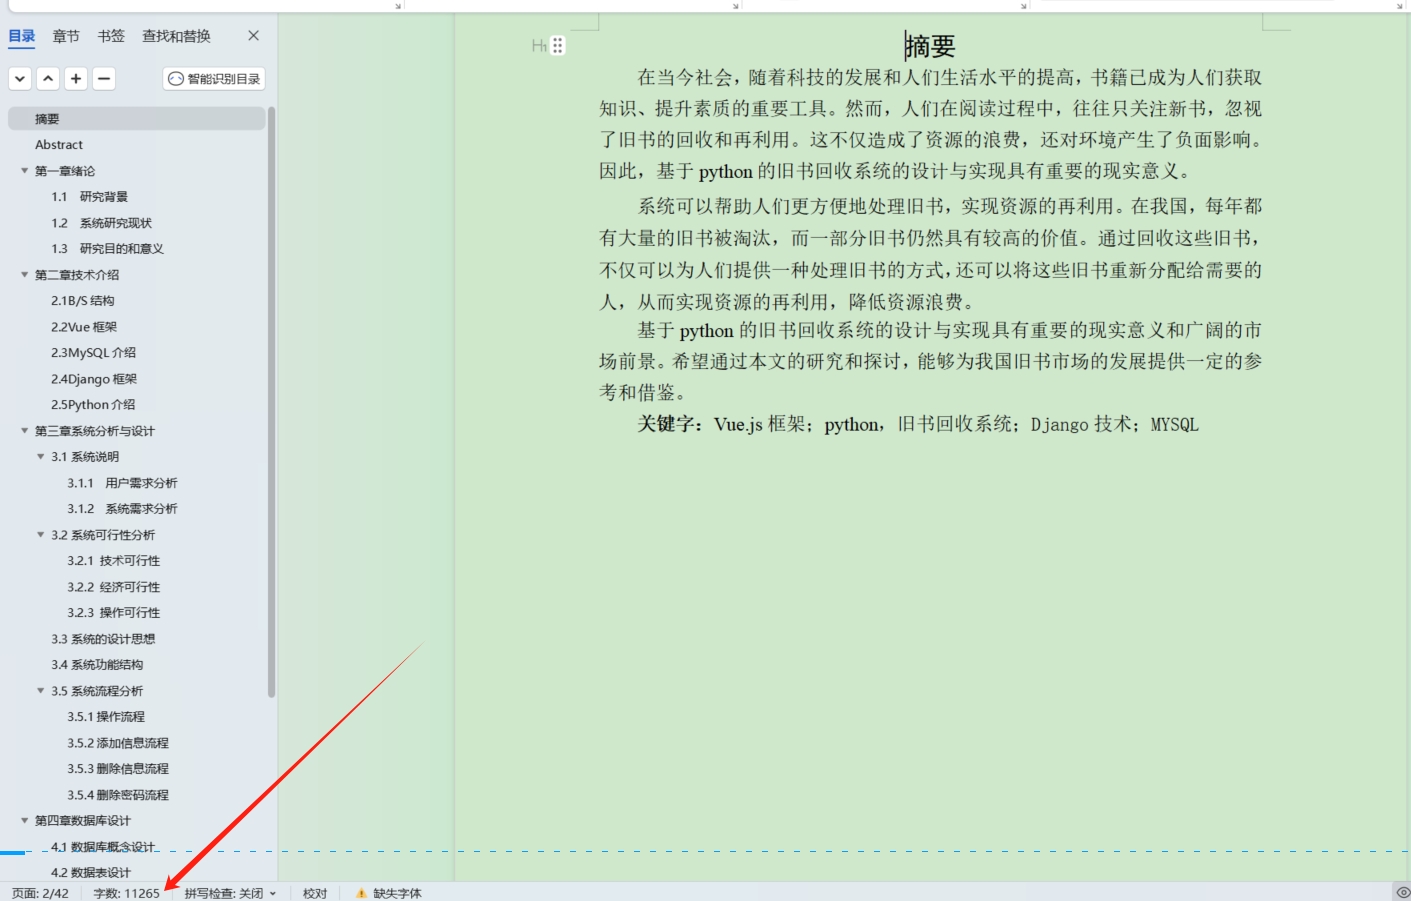Go to 2.3MySQL 介绍 section
This screenshot has height=901, width=1411.
[93, 353]
